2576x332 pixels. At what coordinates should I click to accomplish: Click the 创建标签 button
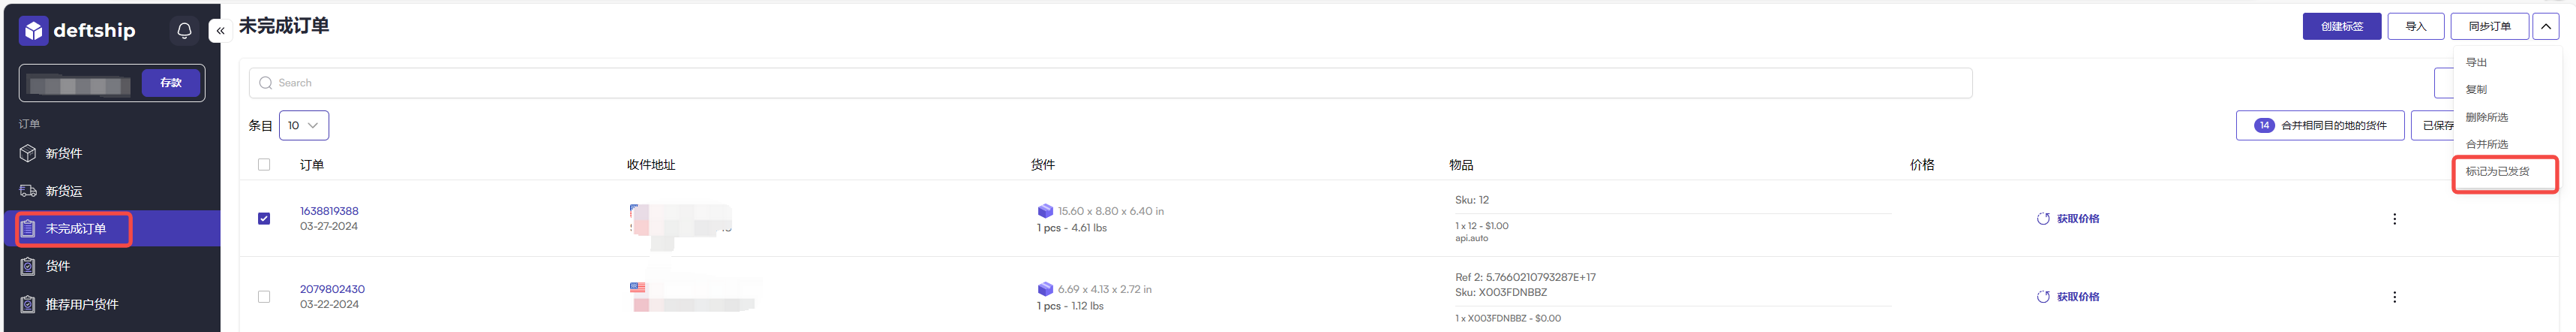click(2341, 27)
